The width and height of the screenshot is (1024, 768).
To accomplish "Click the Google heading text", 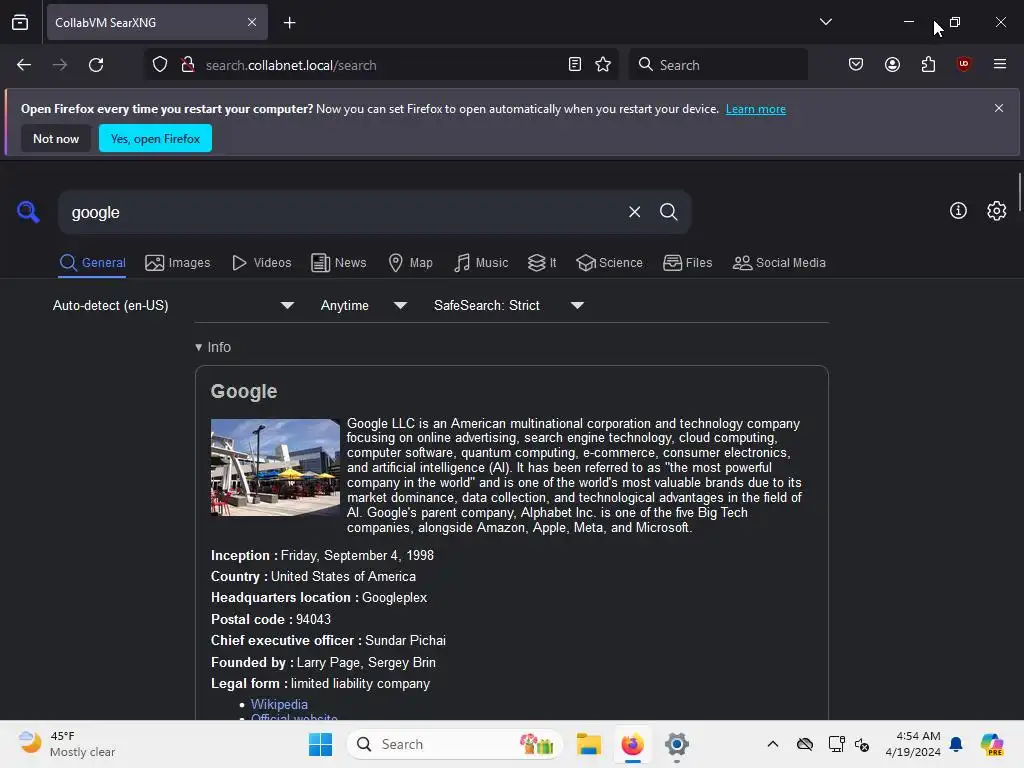I will [x=244, y=391].
